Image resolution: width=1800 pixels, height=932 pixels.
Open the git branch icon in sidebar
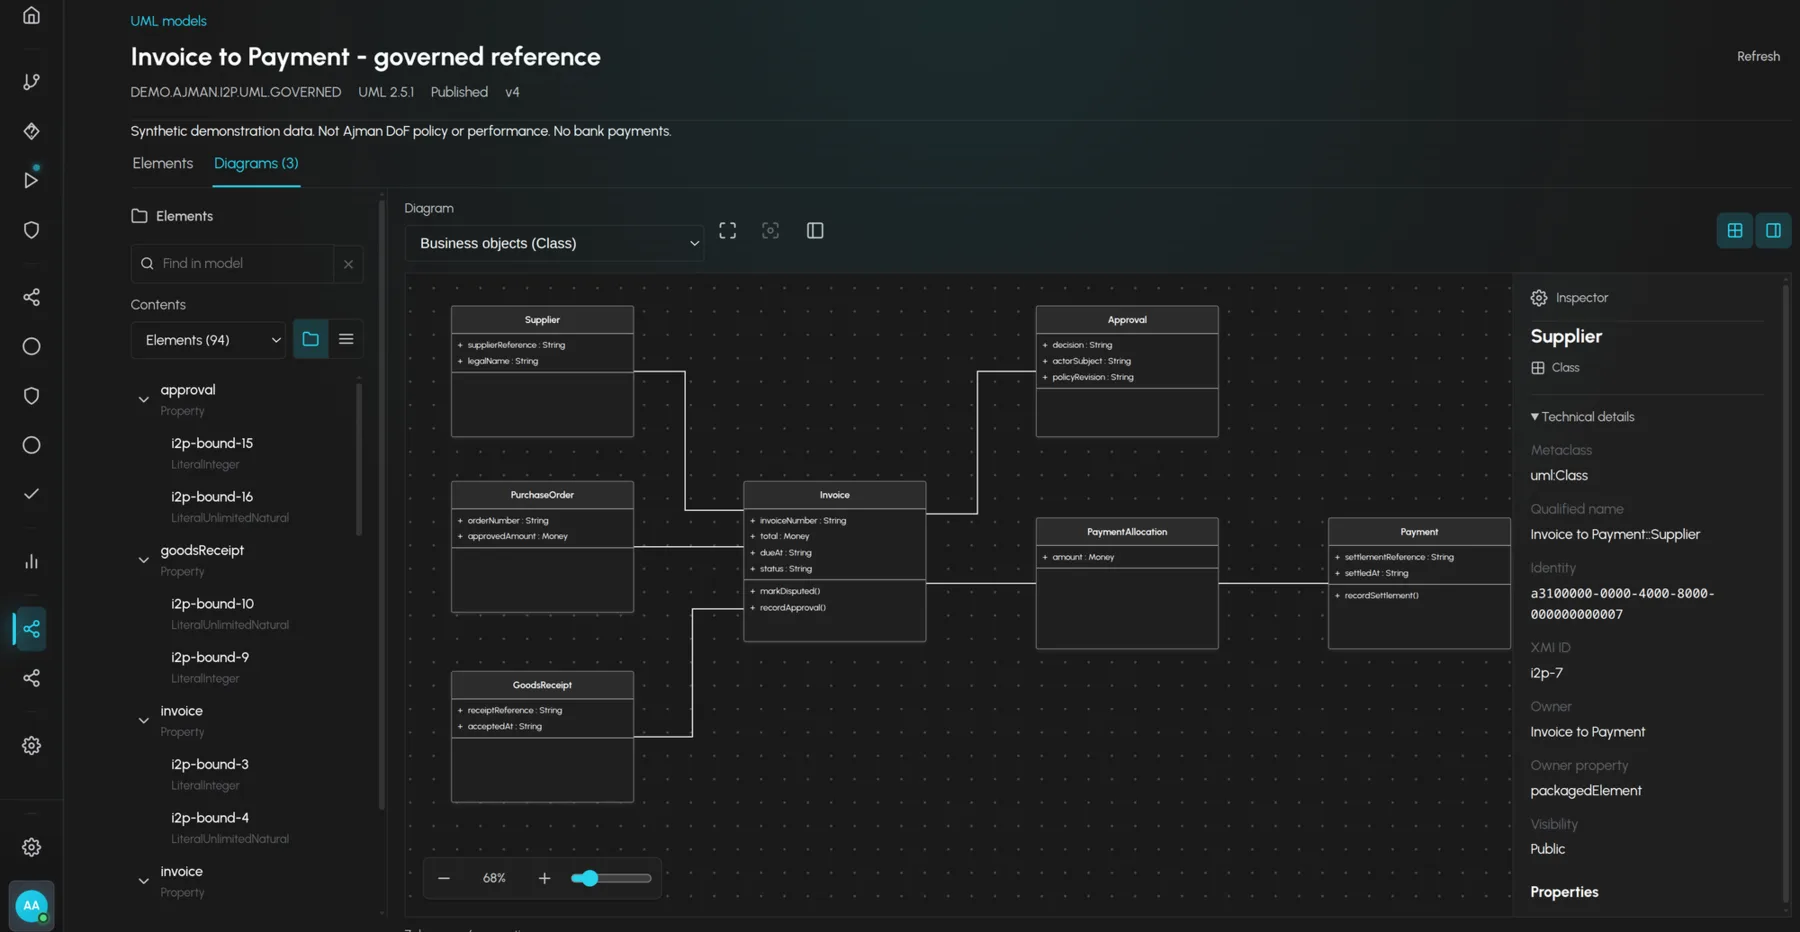31,82
